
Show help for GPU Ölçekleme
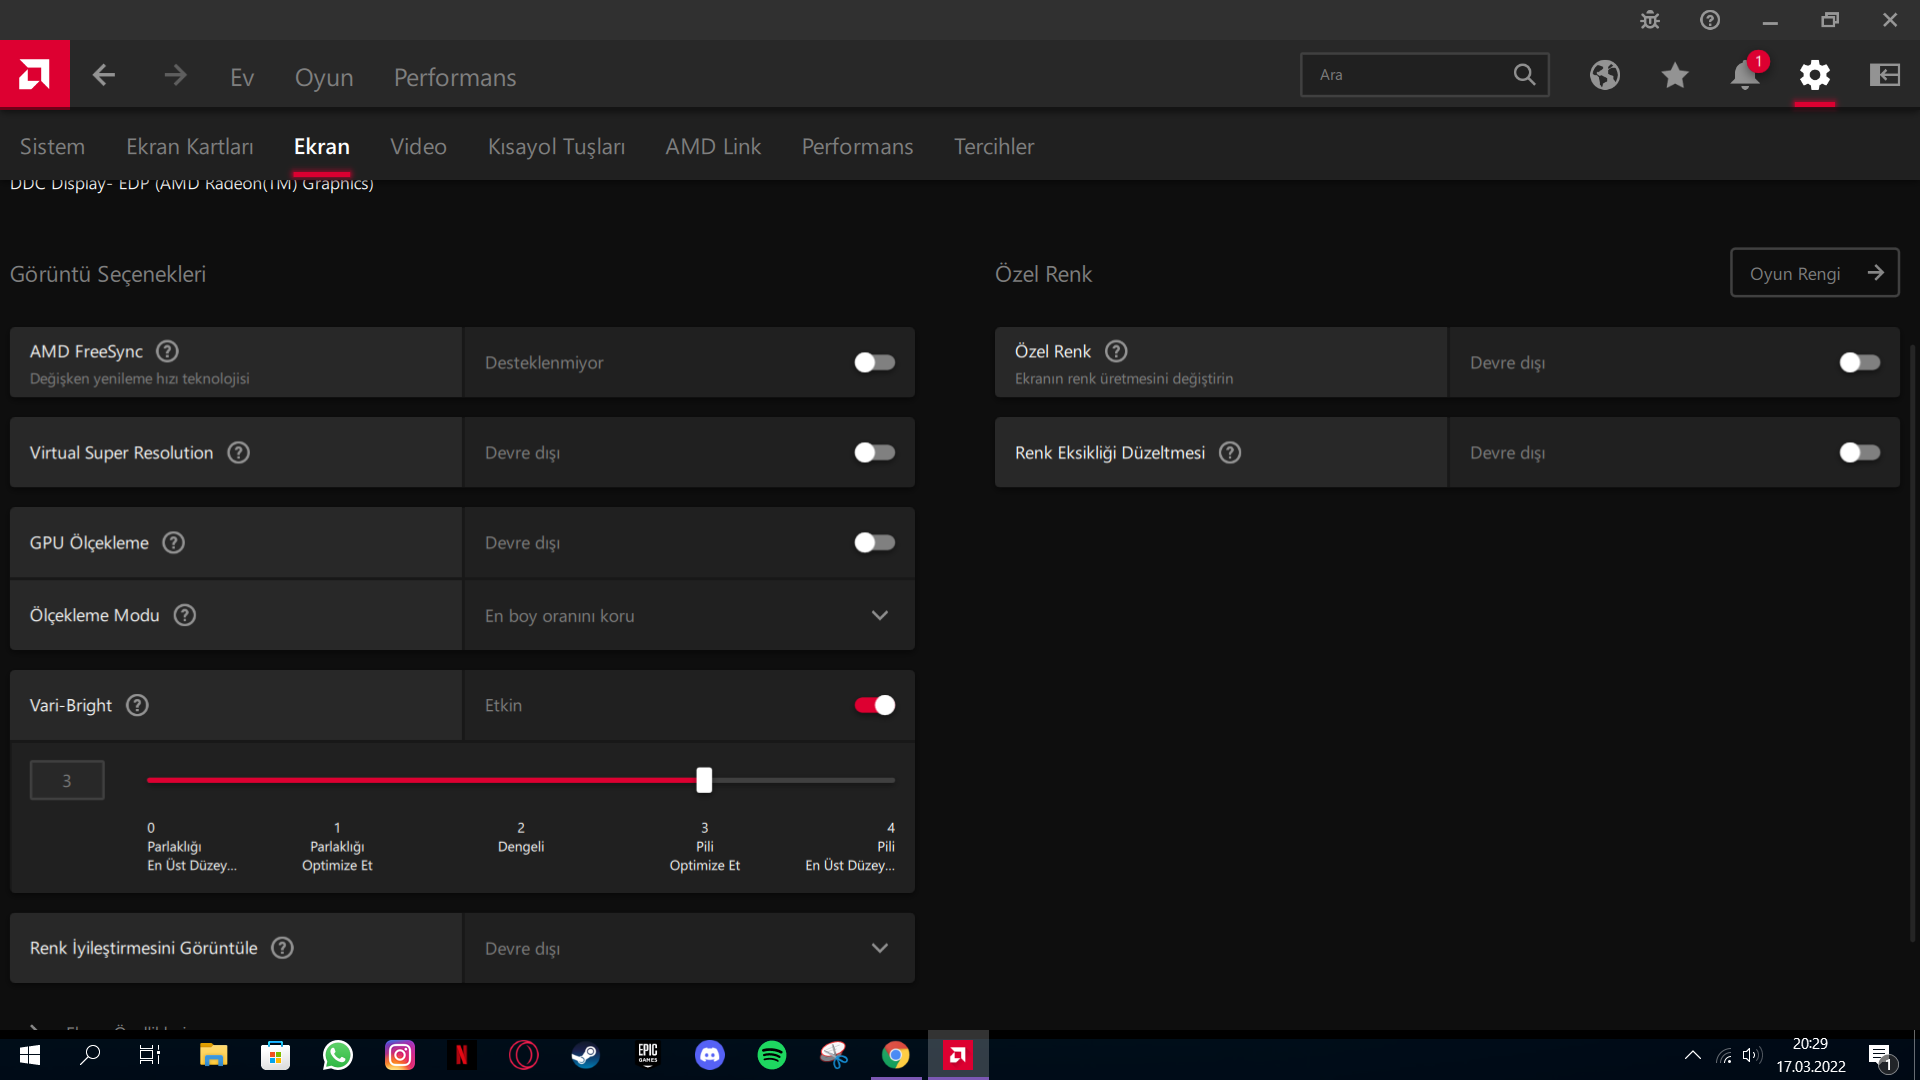click(x=174, y=542)
